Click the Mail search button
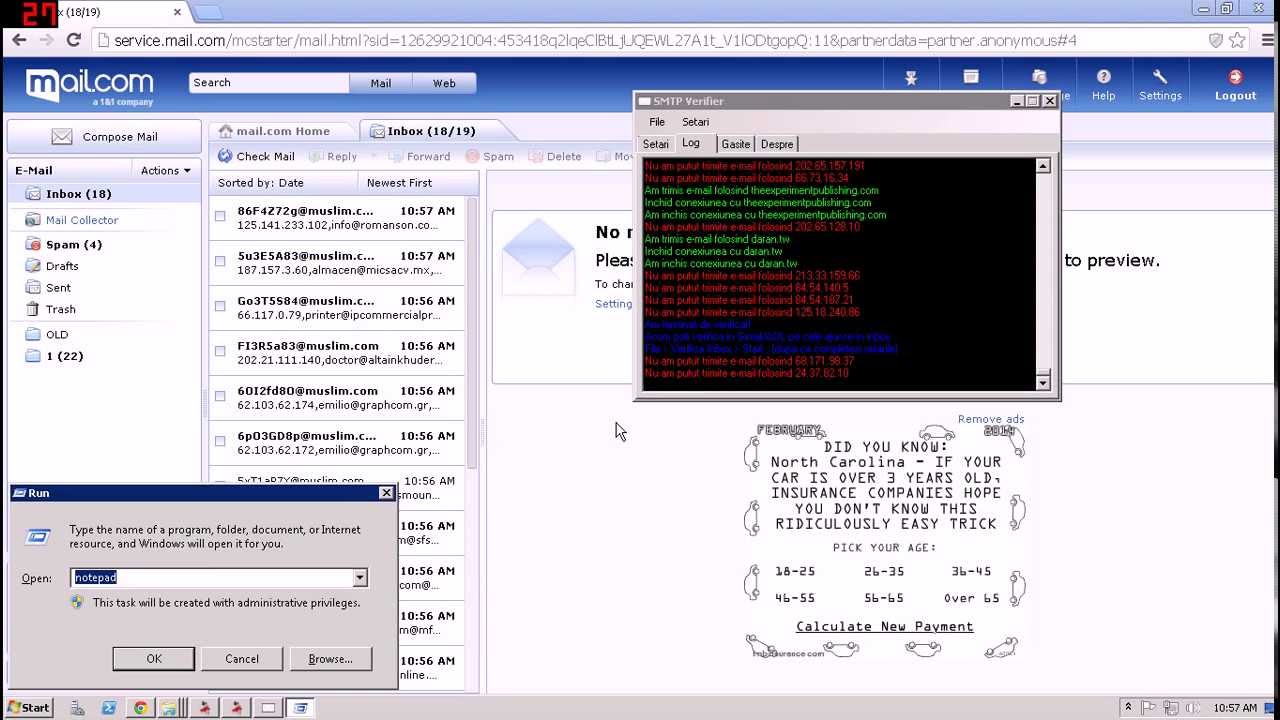1280x720 pixels. [x=381, y=83]
